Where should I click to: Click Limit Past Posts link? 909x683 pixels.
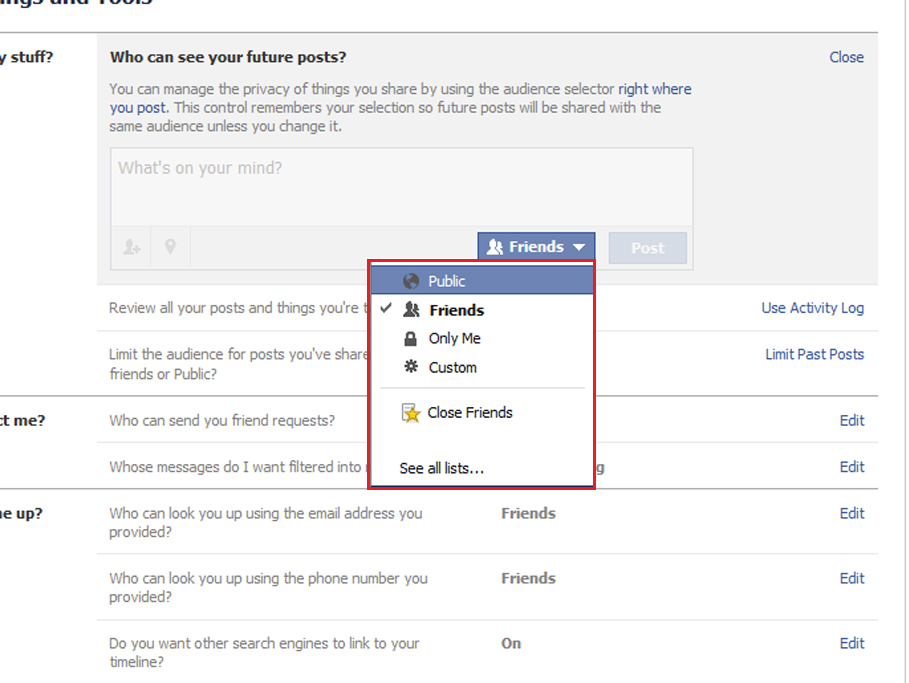(815, 354)
